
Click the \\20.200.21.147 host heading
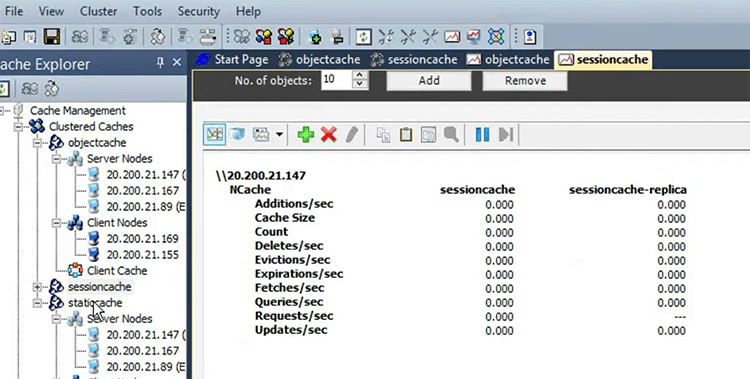coord(261,176)
